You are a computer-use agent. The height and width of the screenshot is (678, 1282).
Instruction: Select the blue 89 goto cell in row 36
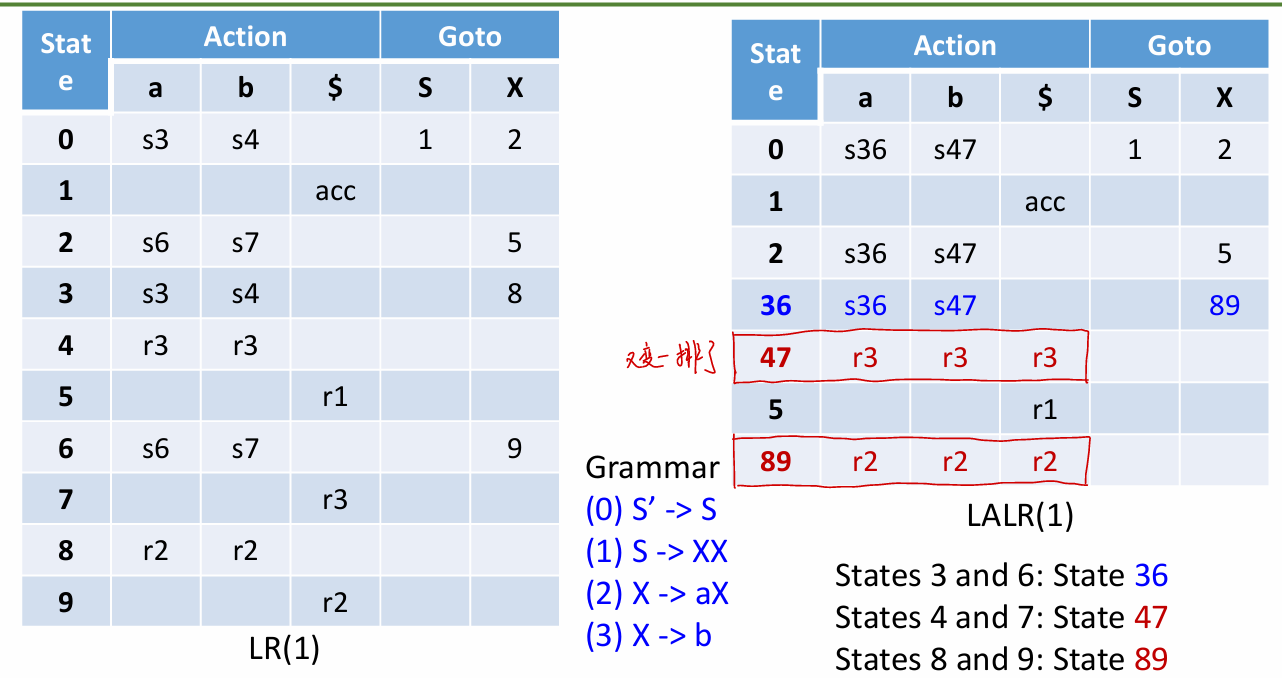(x=1224, y=305)
